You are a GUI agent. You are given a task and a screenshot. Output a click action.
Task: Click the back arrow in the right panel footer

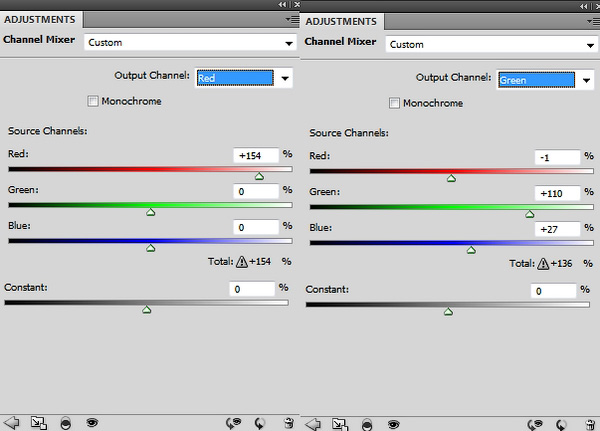pos(313,424)
